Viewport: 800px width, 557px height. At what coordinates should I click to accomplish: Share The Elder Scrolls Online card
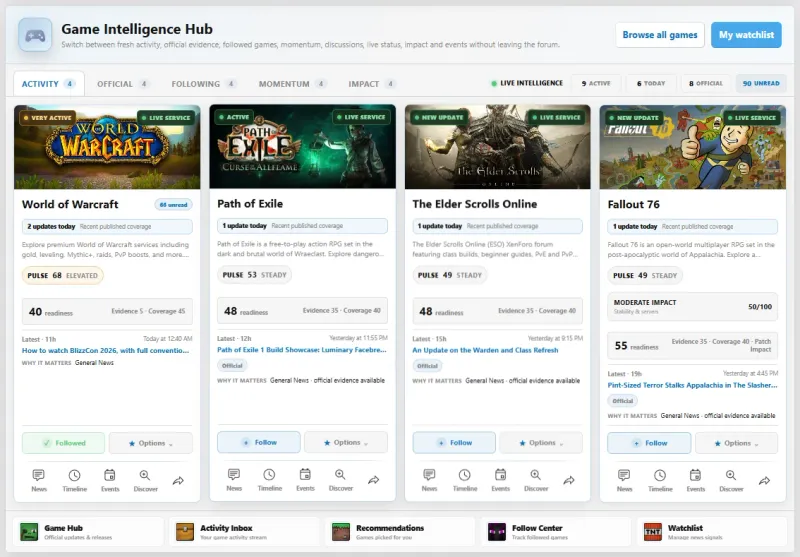(x=569, y=480)
